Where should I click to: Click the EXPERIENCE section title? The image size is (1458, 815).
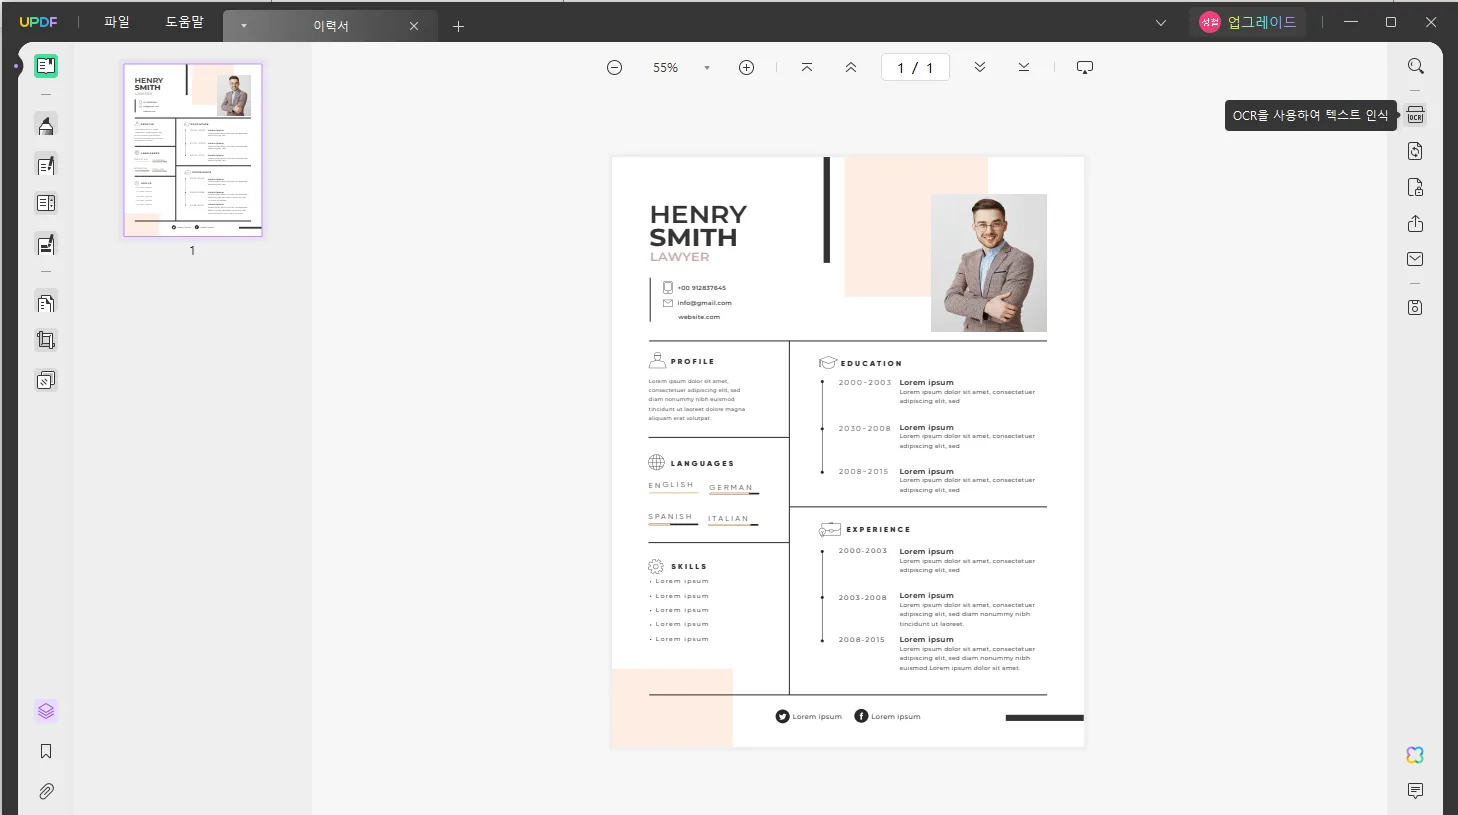tap(878, 529)
